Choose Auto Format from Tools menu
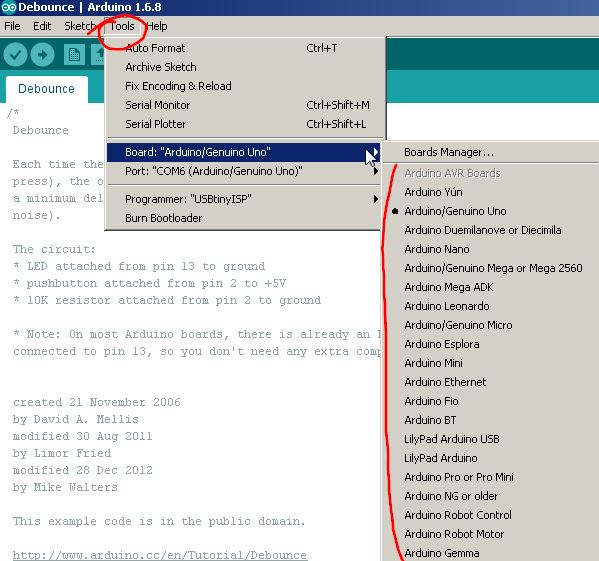This screenshot has width=599, height=561. [x=244, y=48]
